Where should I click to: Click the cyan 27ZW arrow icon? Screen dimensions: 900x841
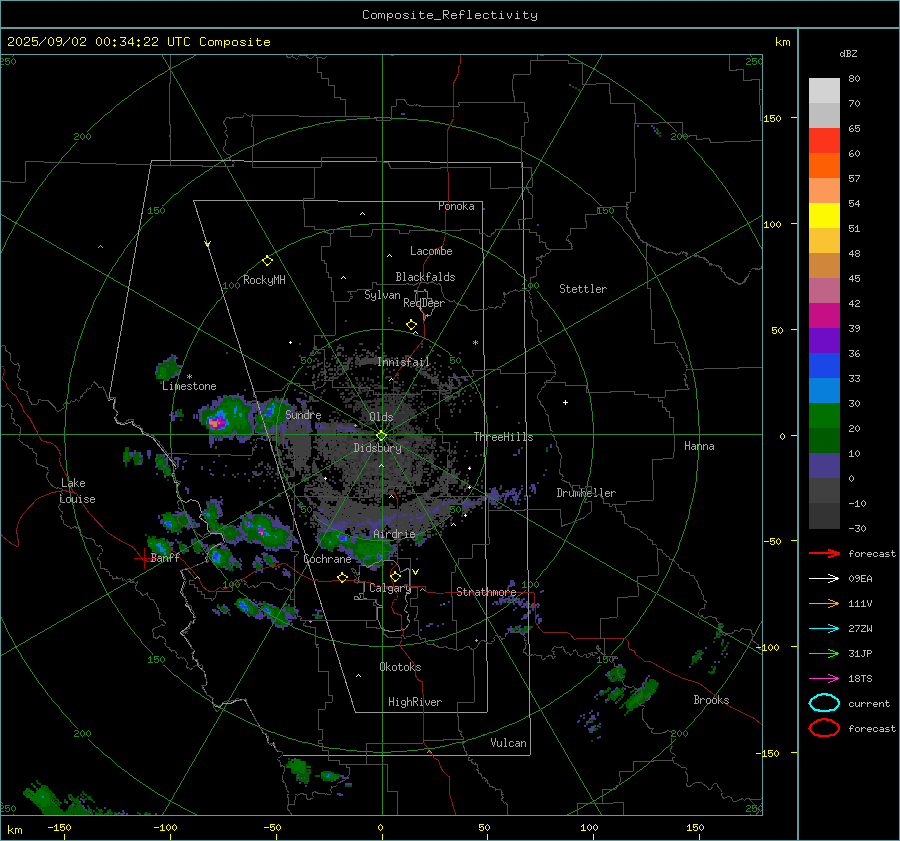(824, 629)
